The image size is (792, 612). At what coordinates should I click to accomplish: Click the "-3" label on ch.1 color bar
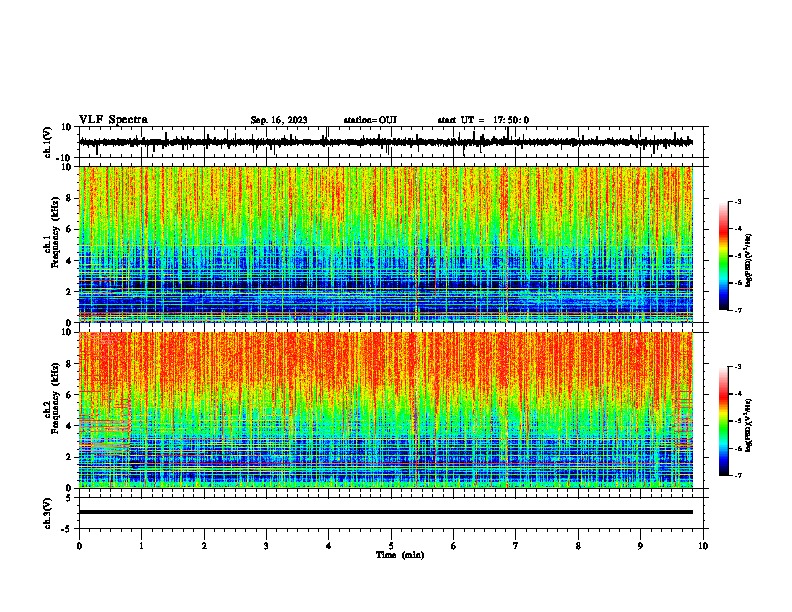pyautogui.click(x=738, y=201)
